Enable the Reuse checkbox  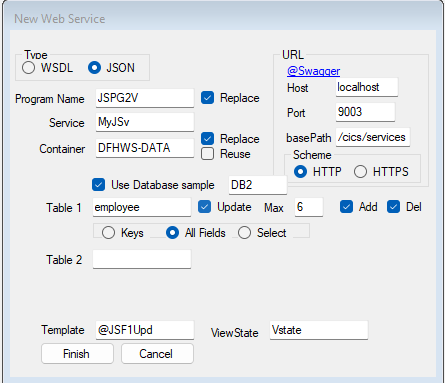tap(207, 154)
